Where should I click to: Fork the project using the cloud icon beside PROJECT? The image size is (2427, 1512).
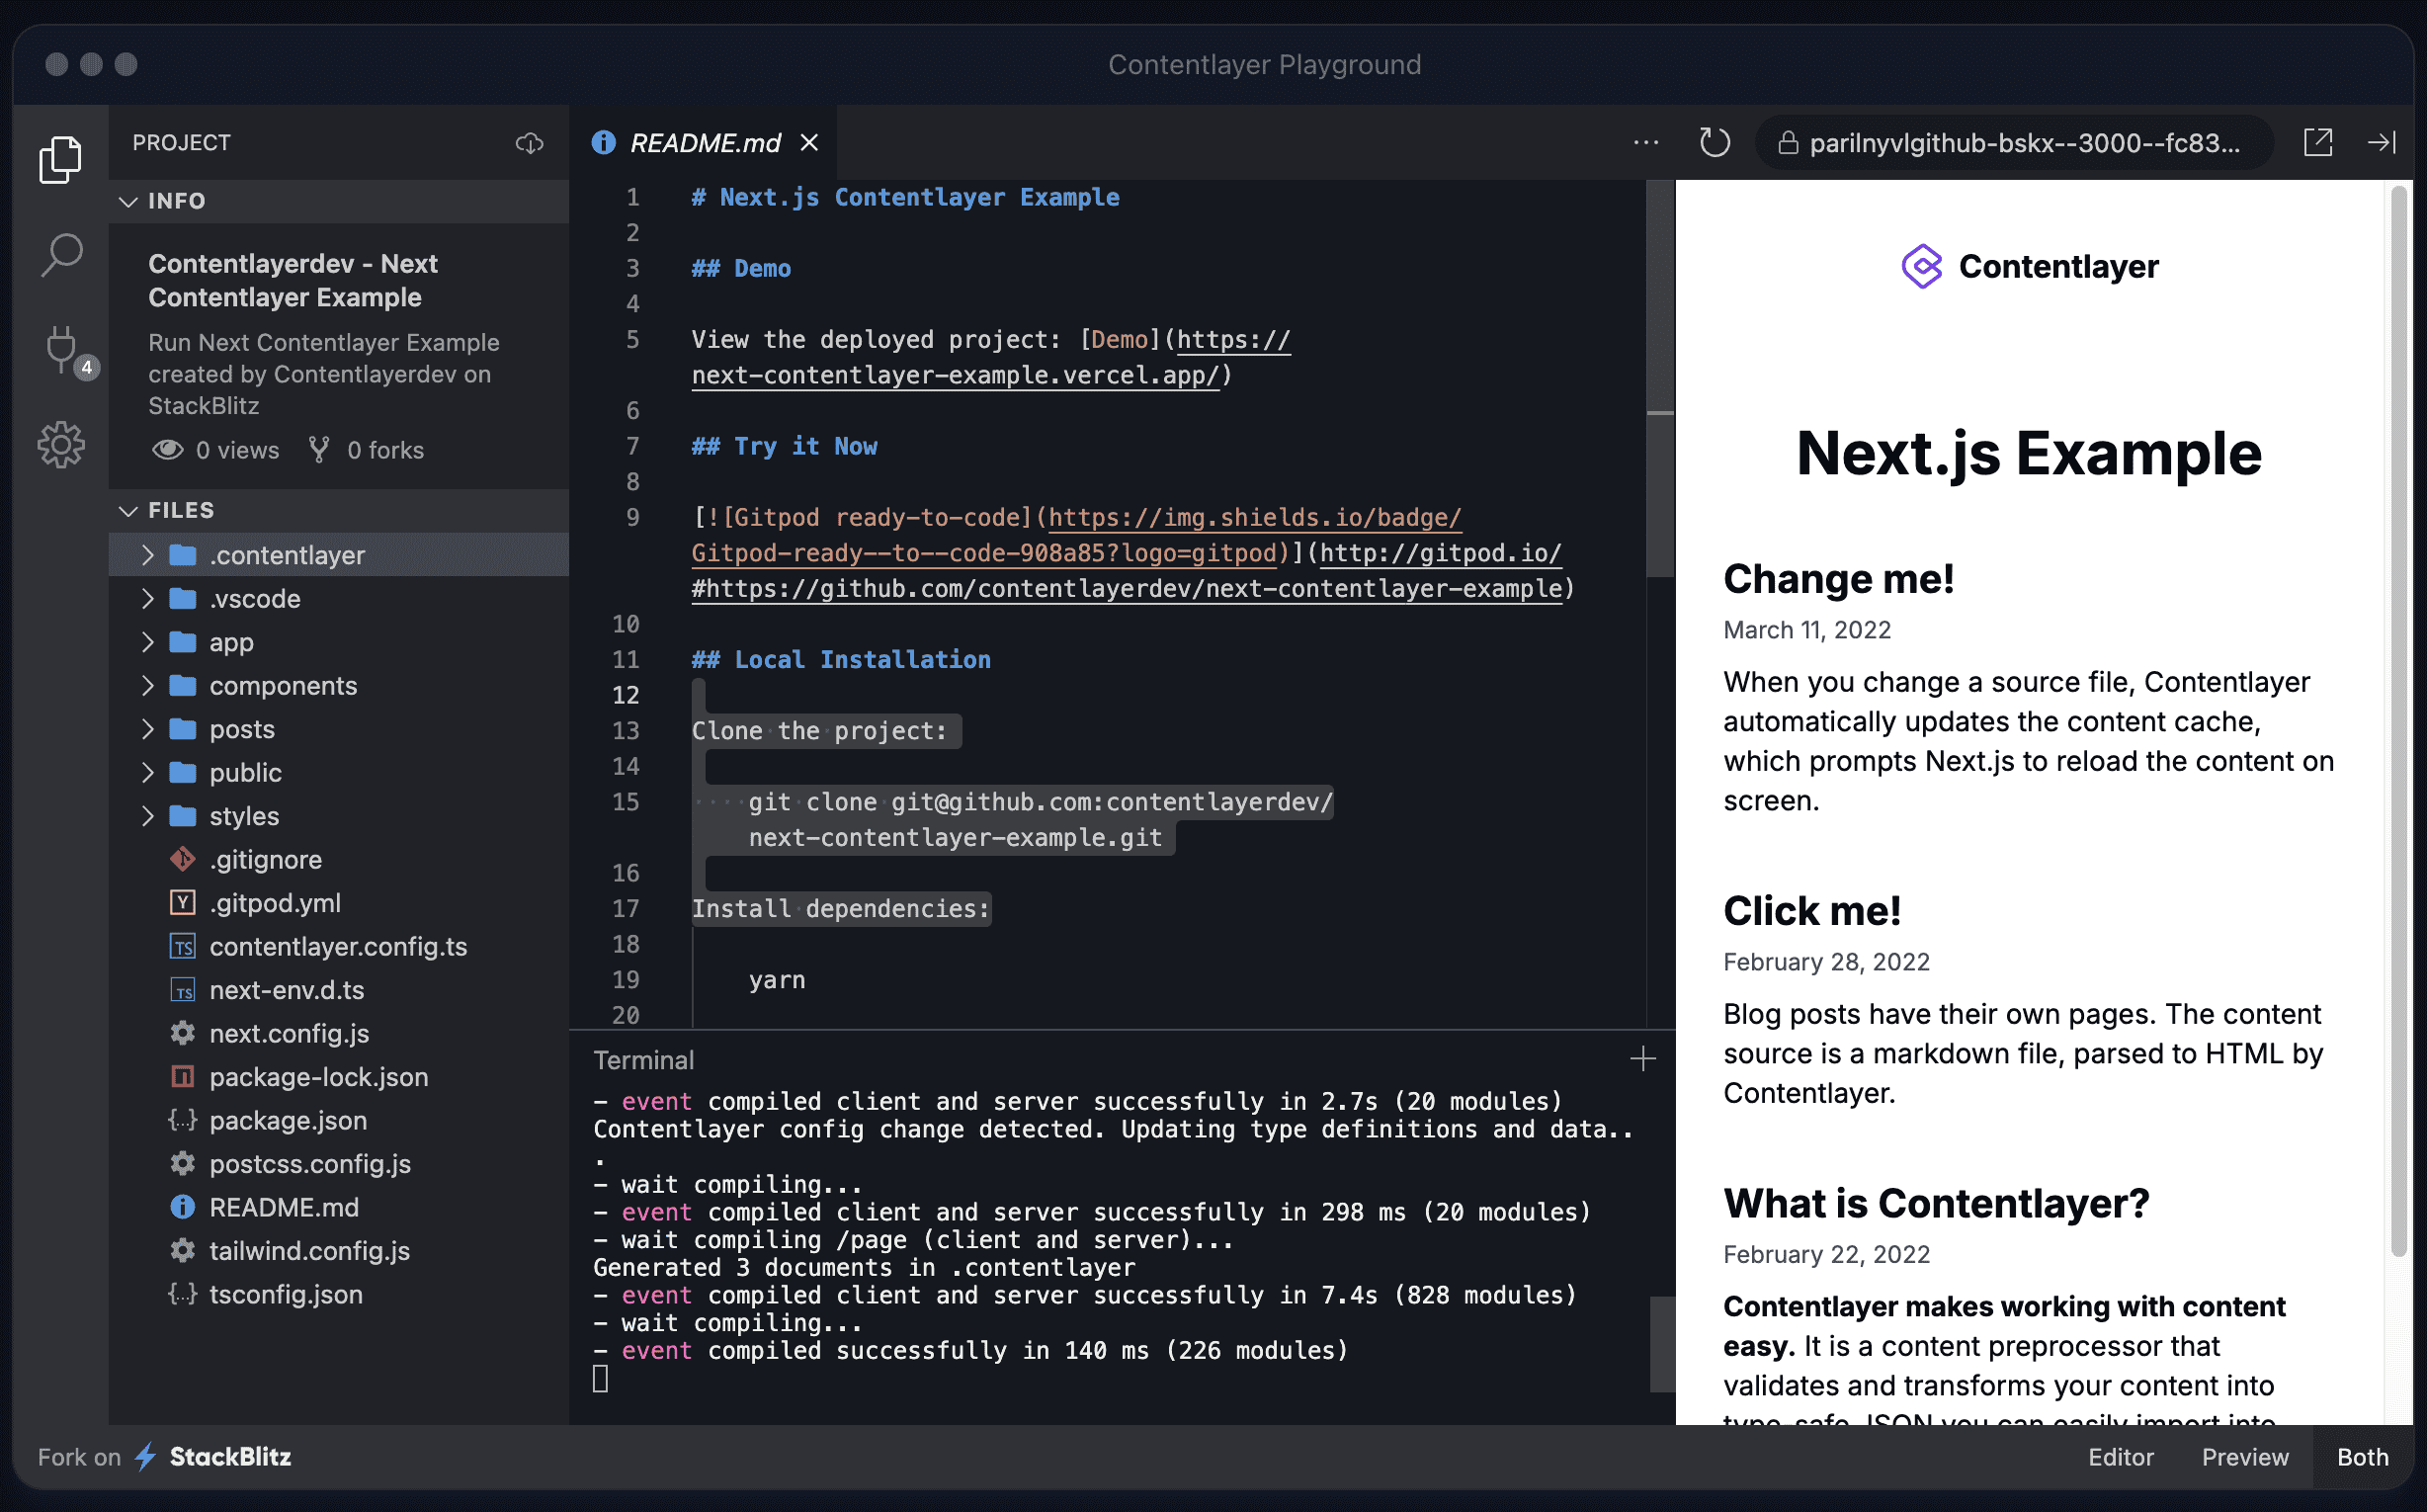click(529, 142)
